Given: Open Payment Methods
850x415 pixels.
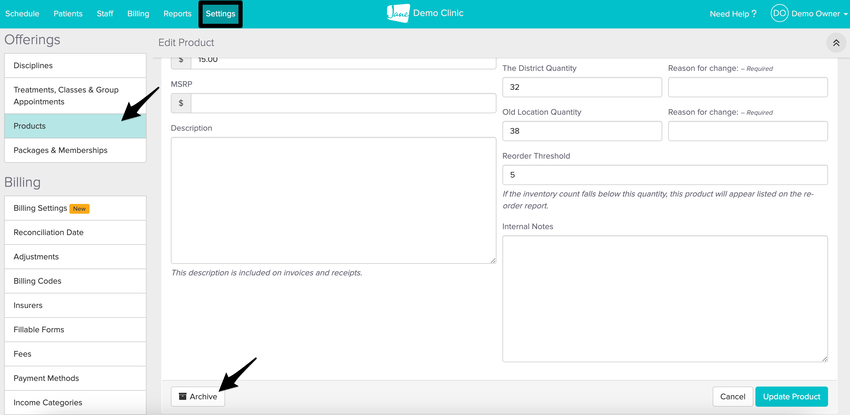Looking at the screenshot, I should click(75, 378).
